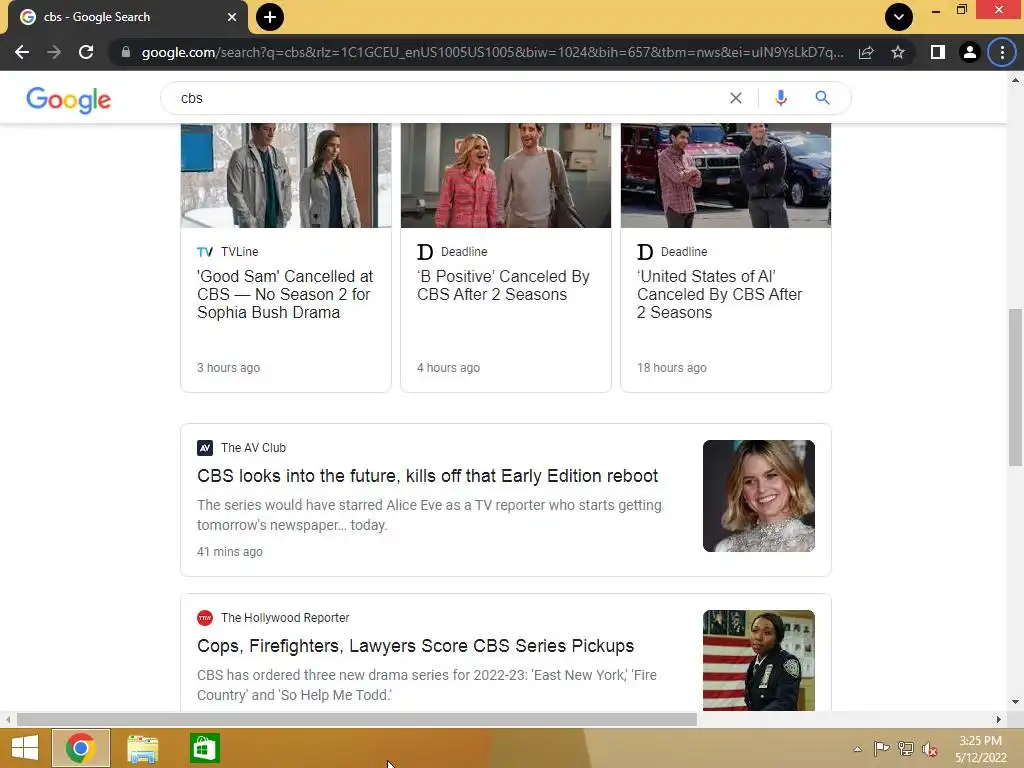This screenshot has height=768, width=1024.
Task: Click The AV Club logo icon
Action: 205,448
